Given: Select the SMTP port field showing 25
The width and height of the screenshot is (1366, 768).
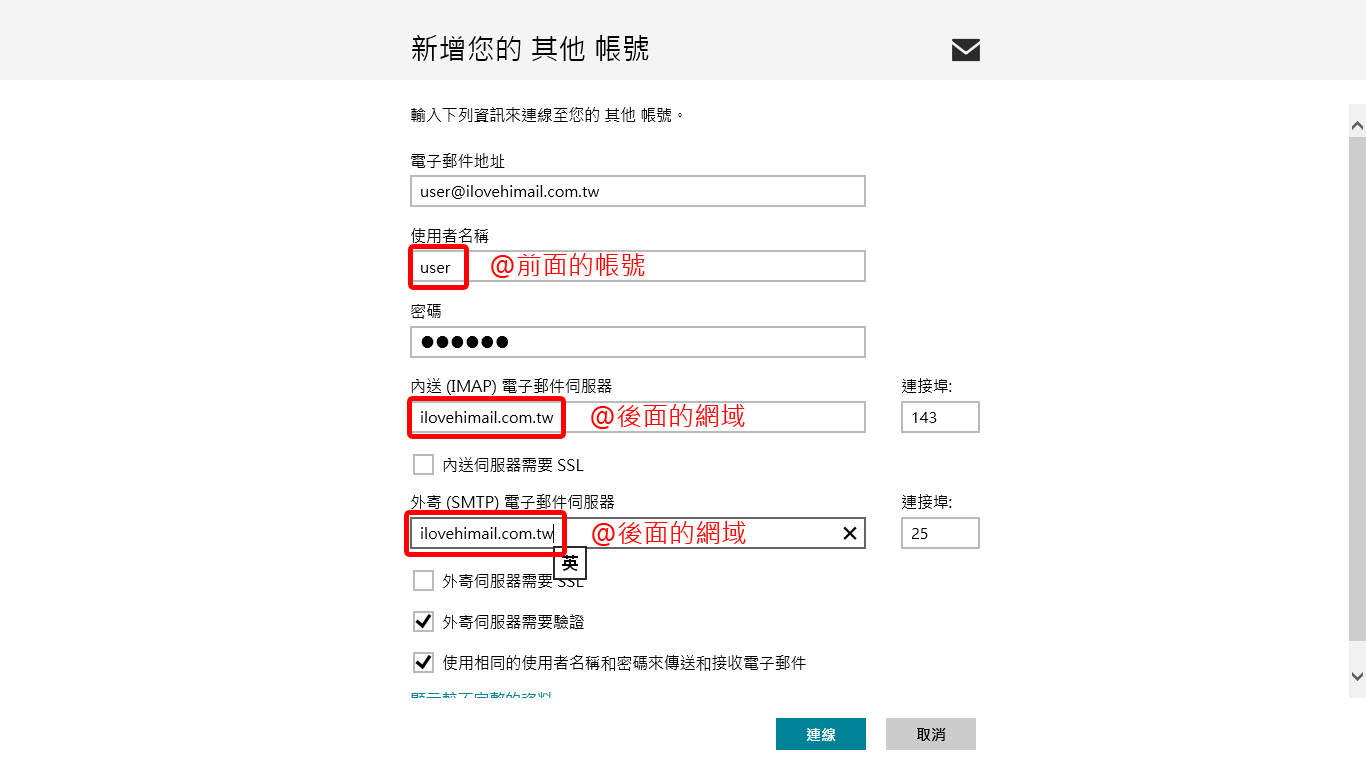Looking at the screenshot, I should click(x=940, y=533).
